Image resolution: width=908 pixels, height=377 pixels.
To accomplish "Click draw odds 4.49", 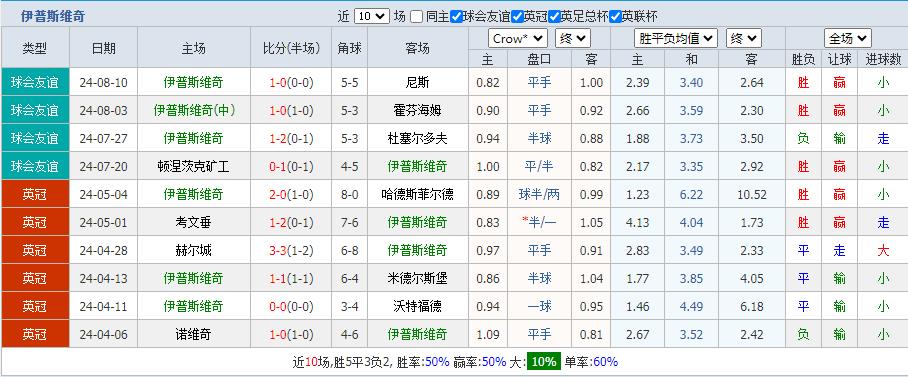I will 691,306.
